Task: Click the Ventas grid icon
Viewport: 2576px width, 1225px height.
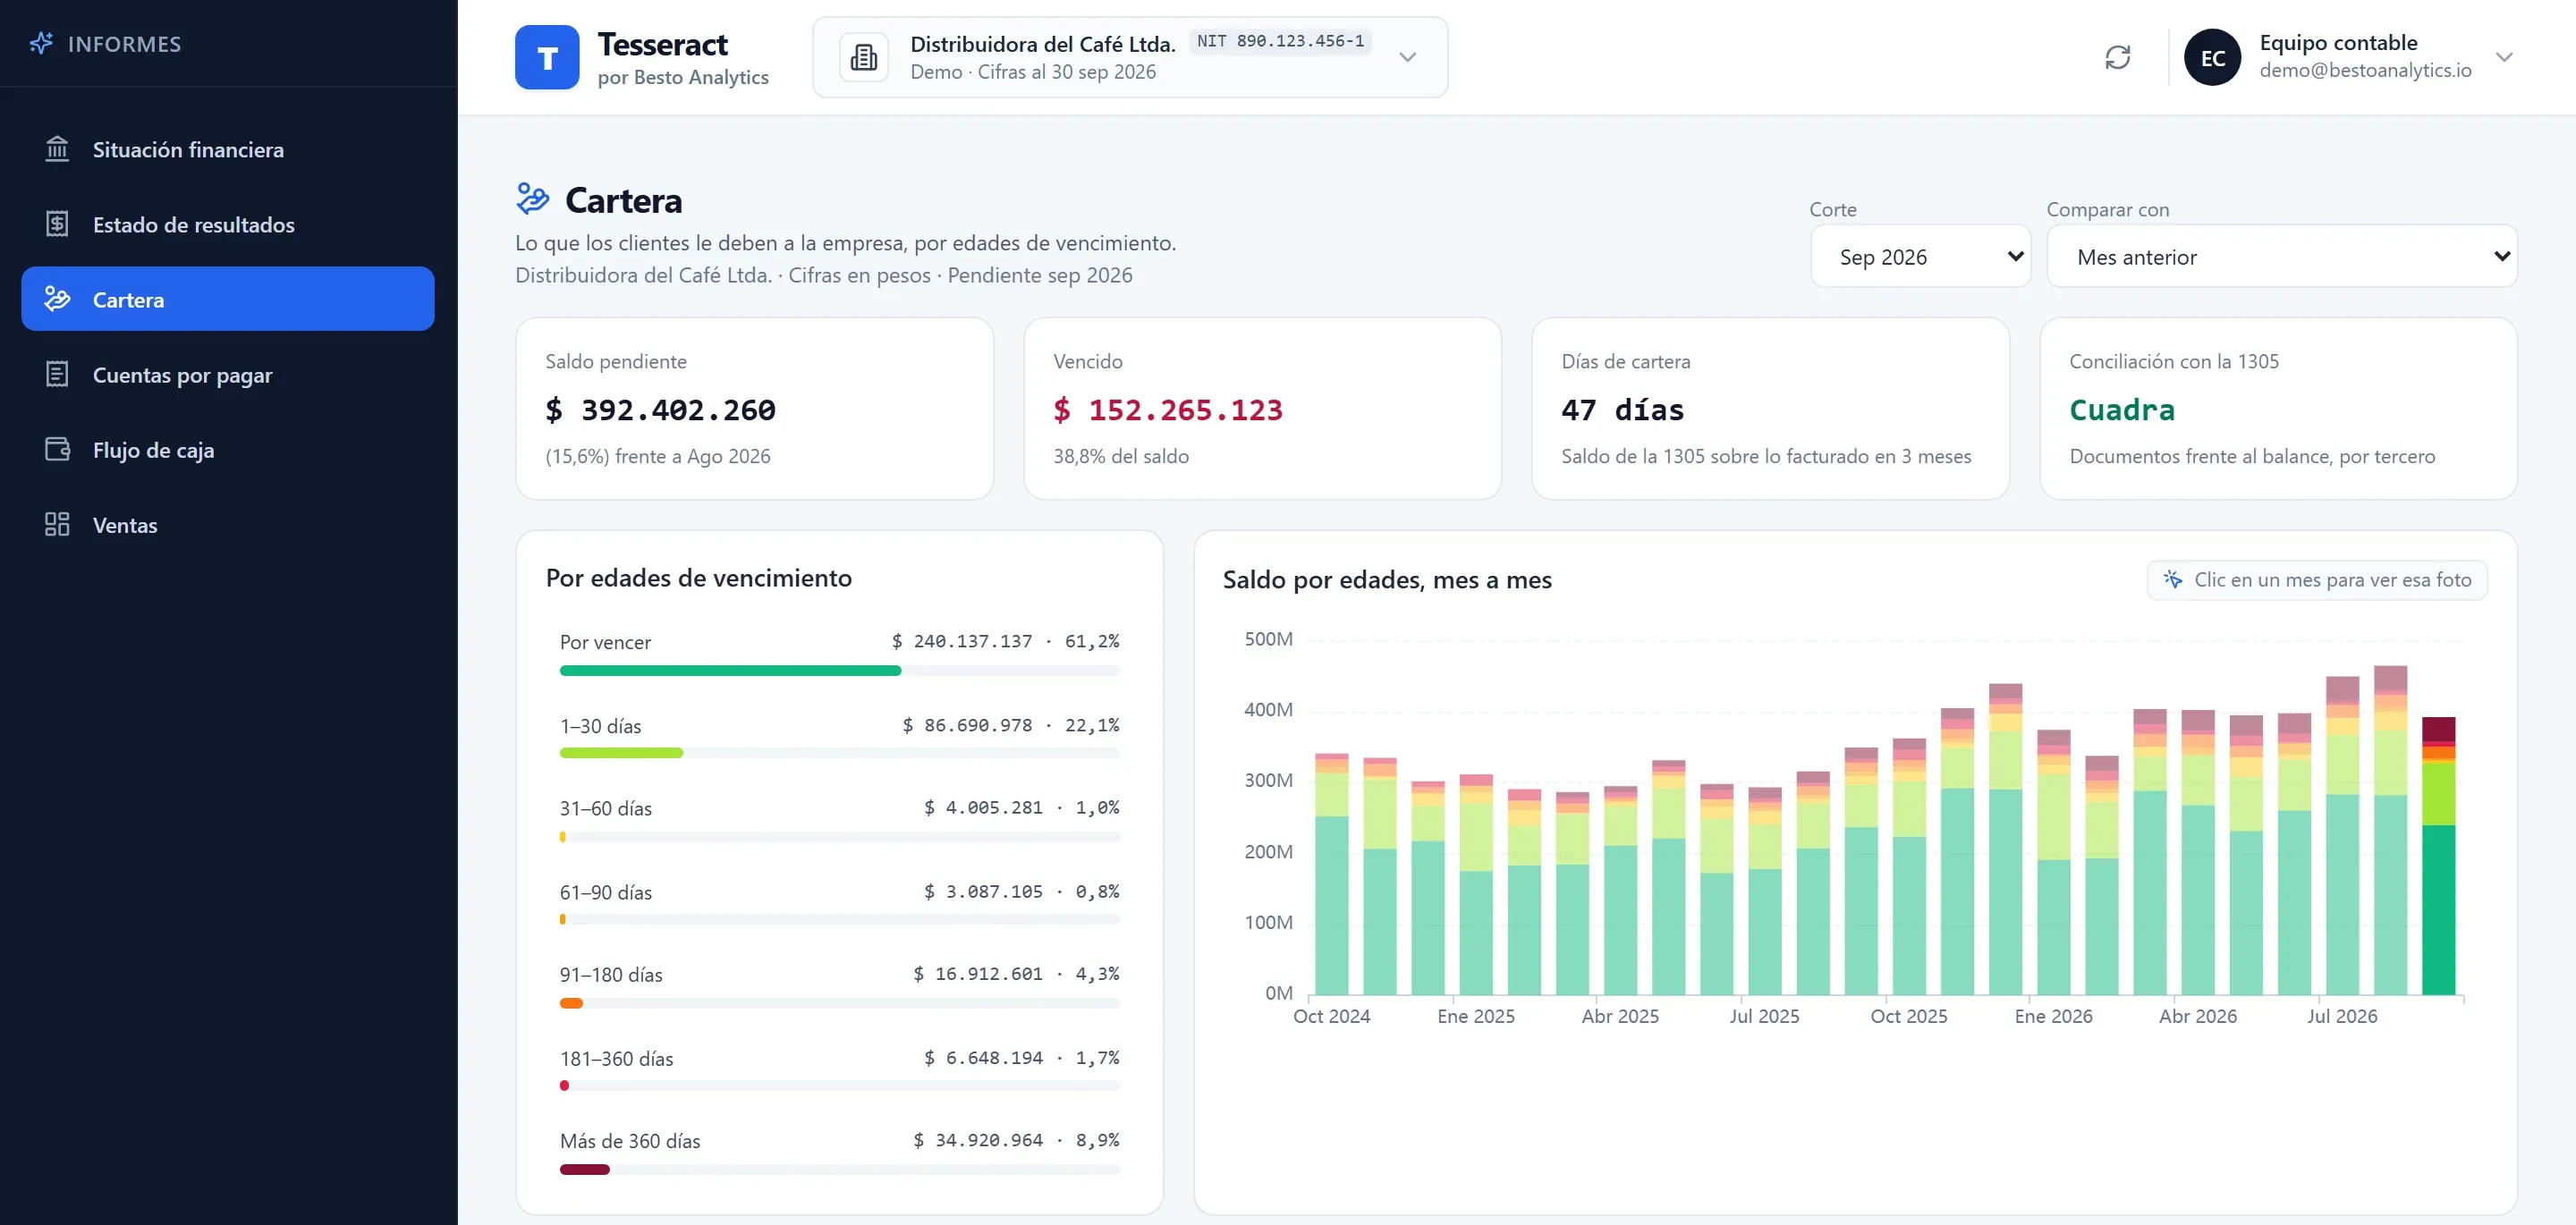Action: [57, 524]
